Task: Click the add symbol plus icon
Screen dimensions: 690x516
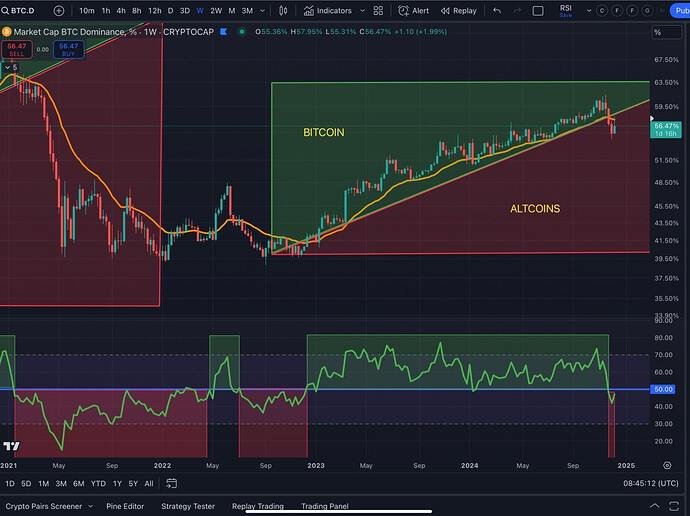Action: pos(59,11)
